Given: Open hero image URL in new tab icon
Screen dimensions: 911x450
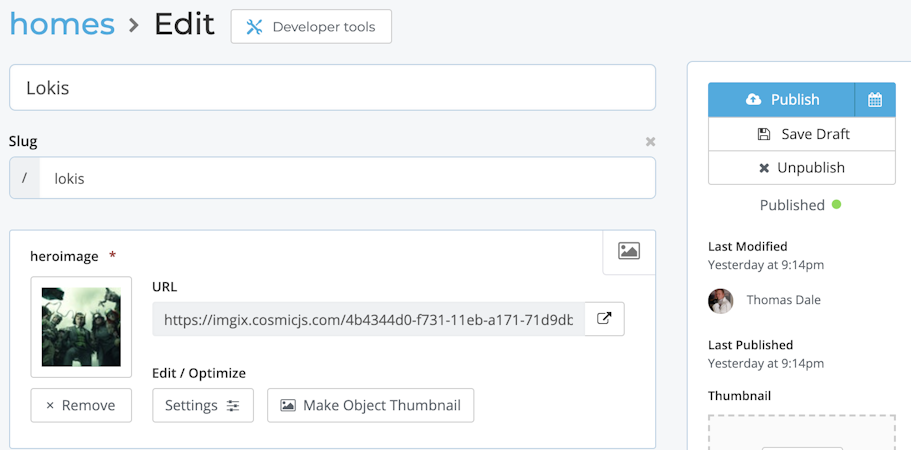Looking at the screenshot, I should tap(604, 319).
